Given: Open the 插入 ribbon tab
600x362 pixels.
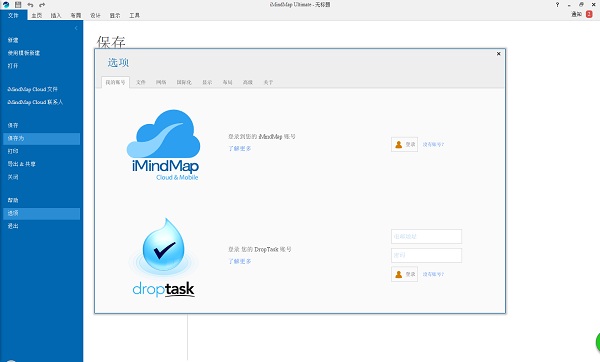Looking at the screenshot, I should click(56, 15).
